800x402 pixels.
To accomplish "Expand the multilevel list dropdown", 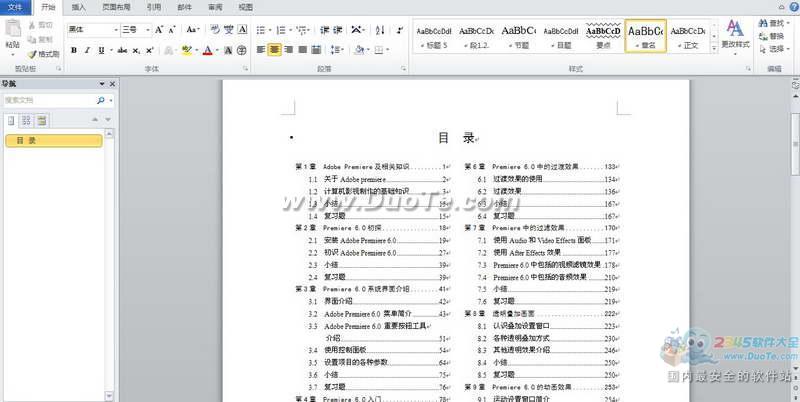I will (x=310, y=31).
